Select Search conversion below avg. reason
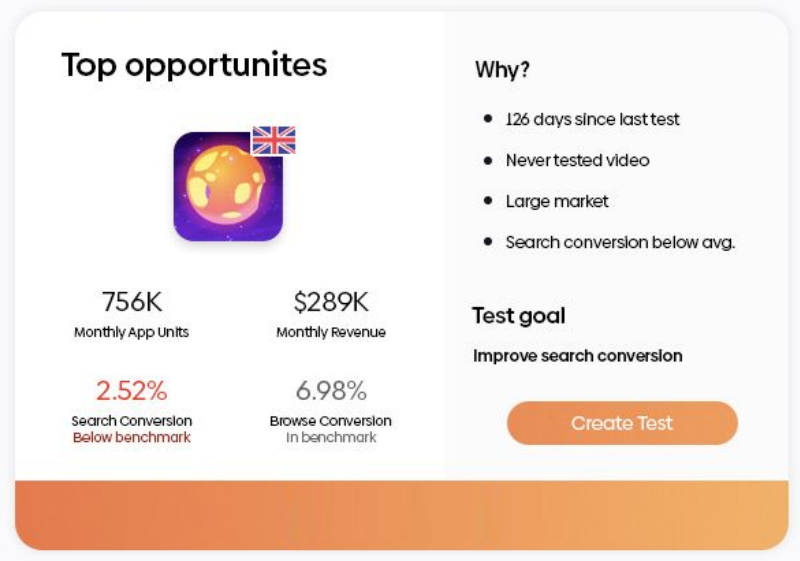 (x=620, y=242)
